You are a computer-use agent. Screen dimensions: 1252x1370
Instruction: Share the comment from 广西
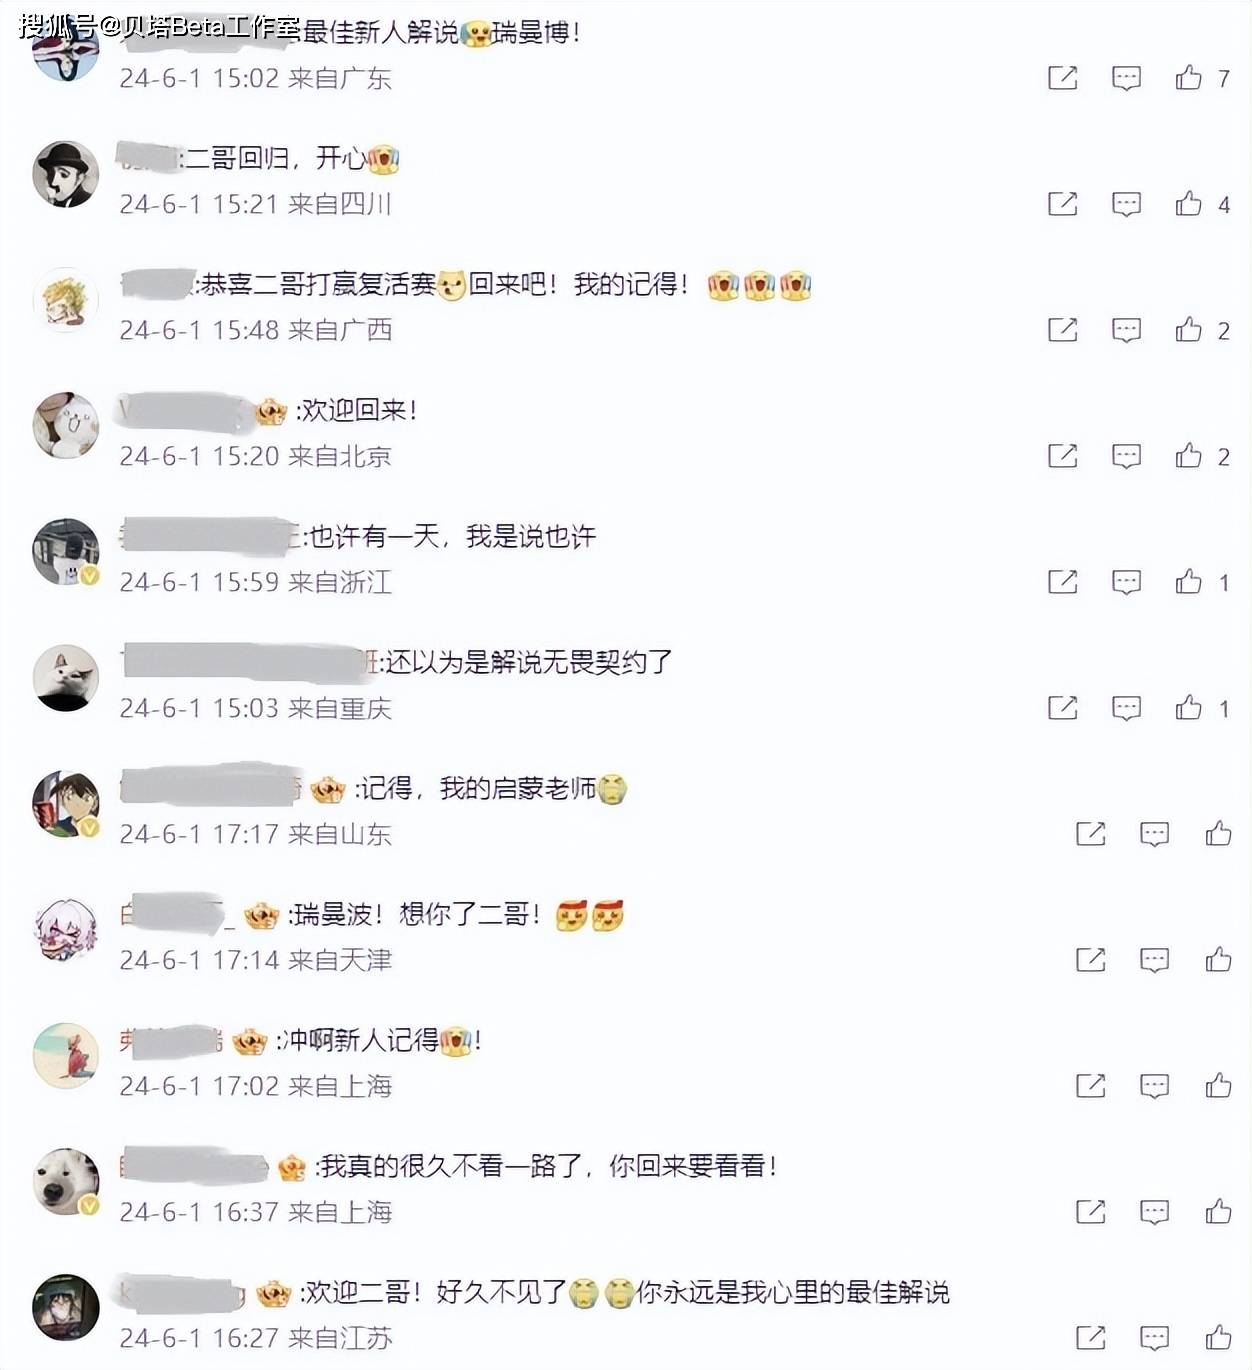[1062, 330]
